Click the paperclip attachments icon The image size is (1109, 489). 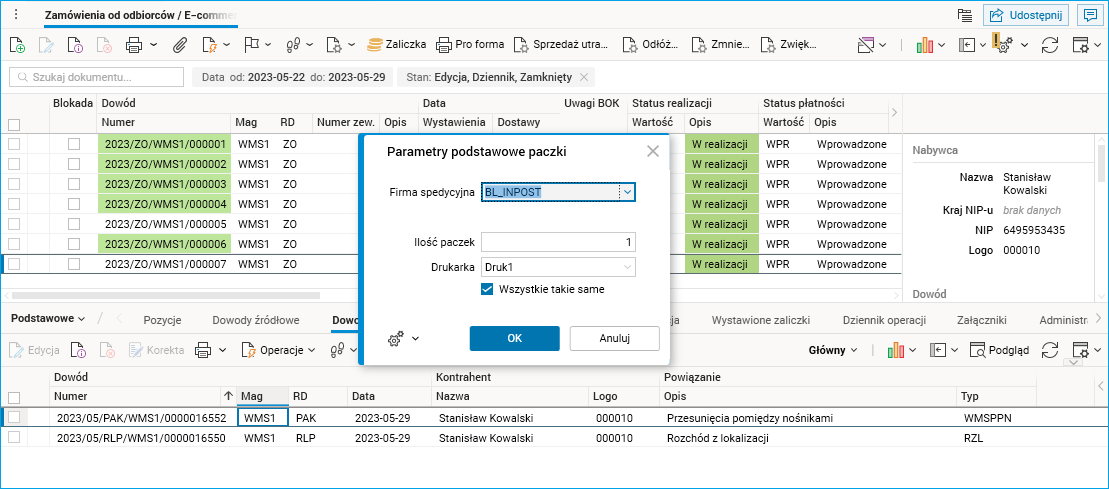pos(180,45)
